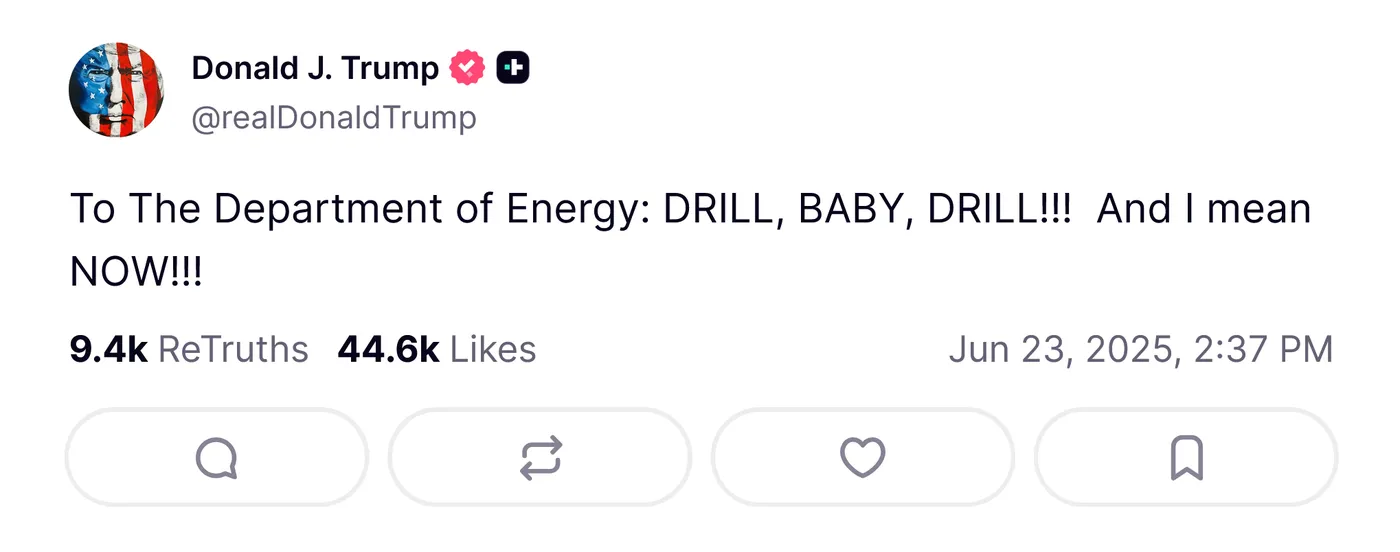Click the "2:37 PM" time text
This screenshot has height=552, width=1400.
1262,349
